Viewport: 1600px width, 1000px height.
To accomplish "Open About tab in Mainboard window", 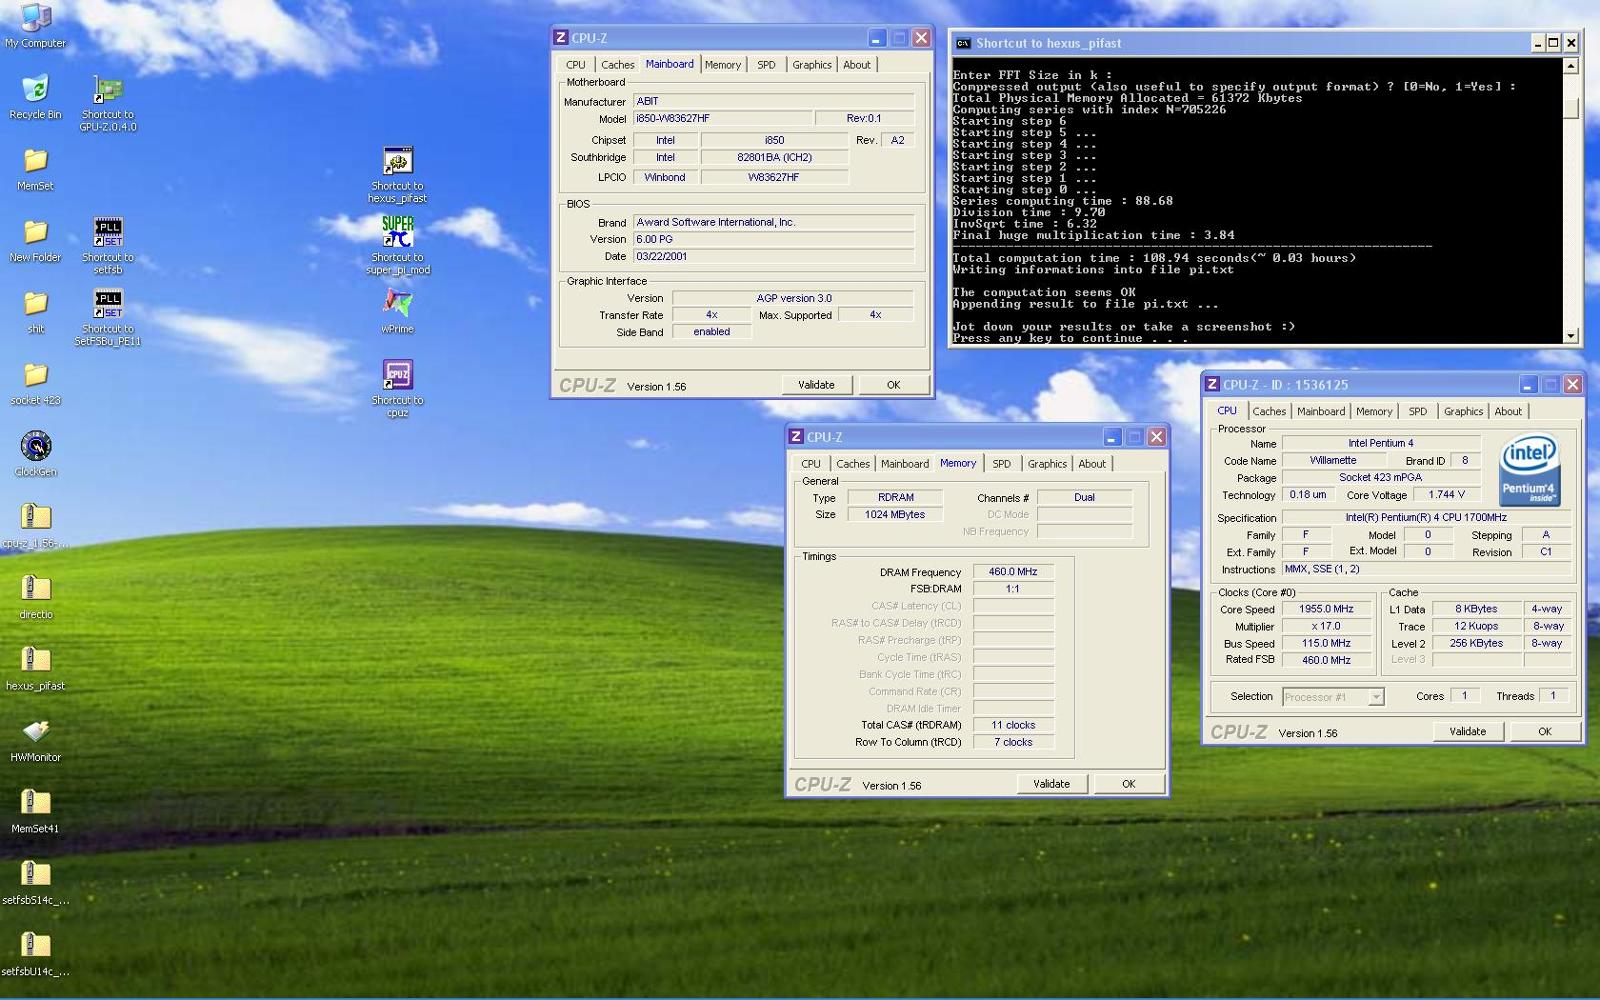I will click(x=857, y=65).
